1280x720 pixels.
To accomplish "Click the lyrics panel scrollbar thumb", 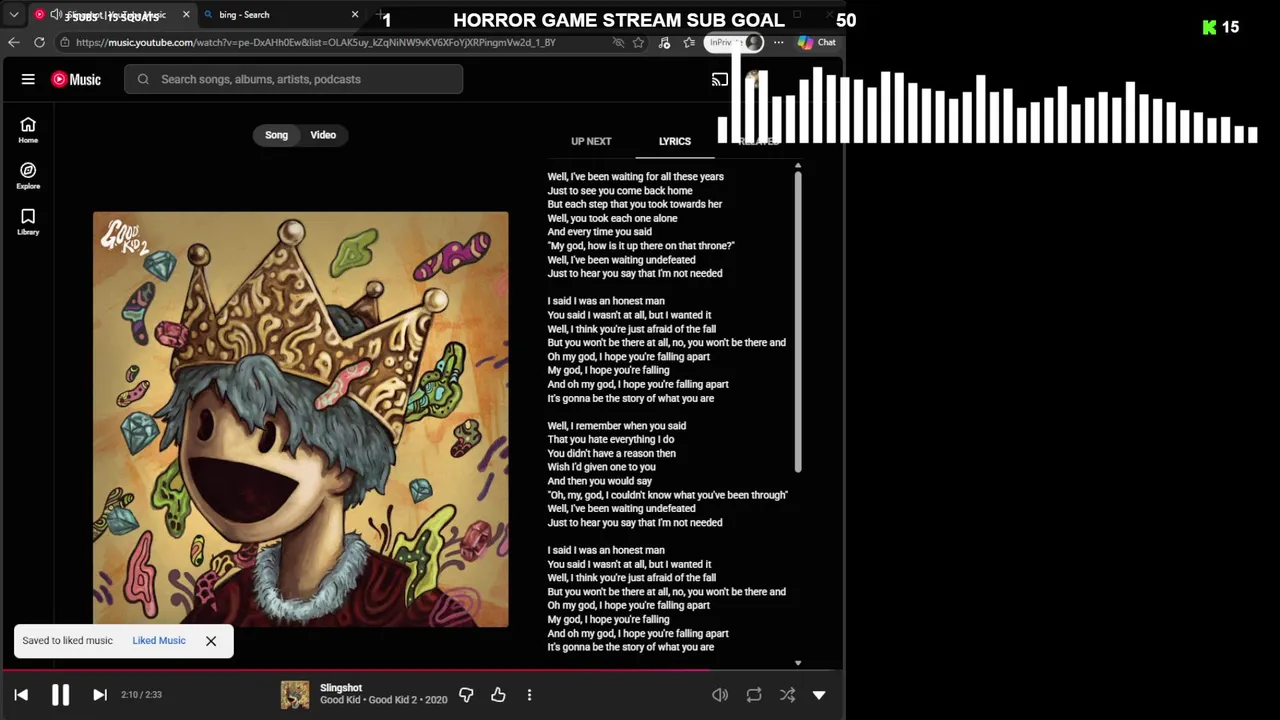I will pyautogui.click(x=798, y=320).
